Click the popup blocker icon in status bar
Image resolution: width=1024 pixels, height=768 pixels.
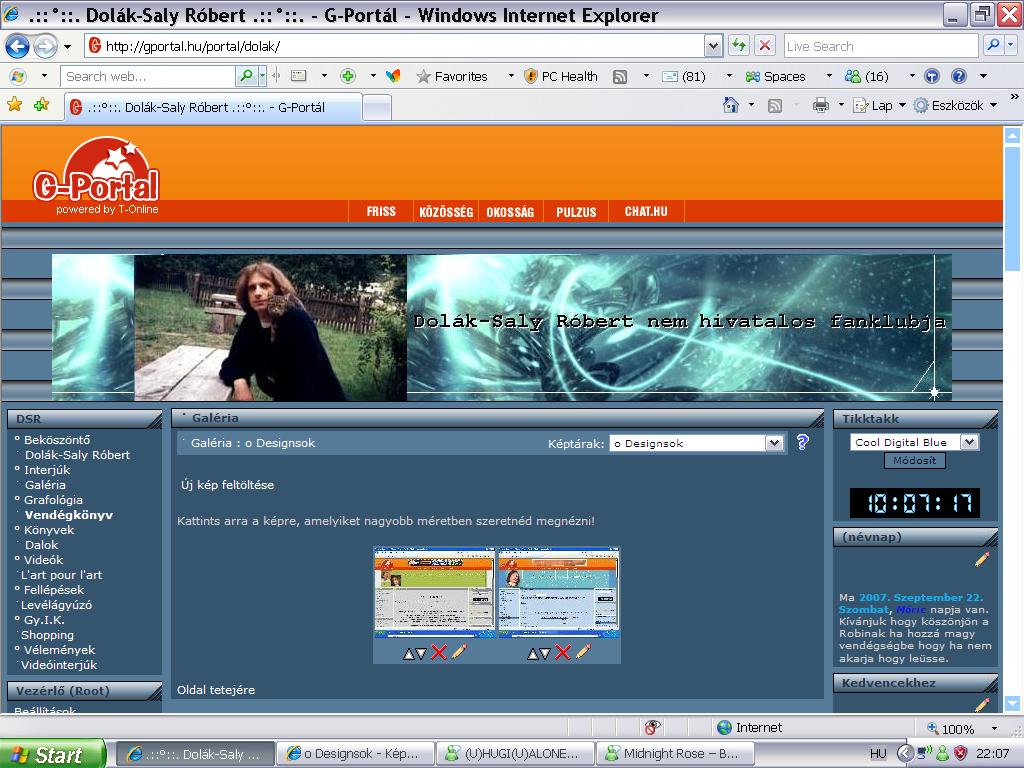click(x=652, y=727)
